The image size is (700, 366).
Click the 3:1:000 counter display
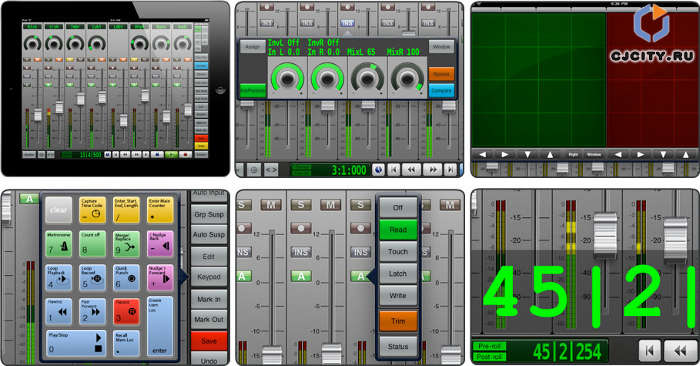click(x=330, y=170)
